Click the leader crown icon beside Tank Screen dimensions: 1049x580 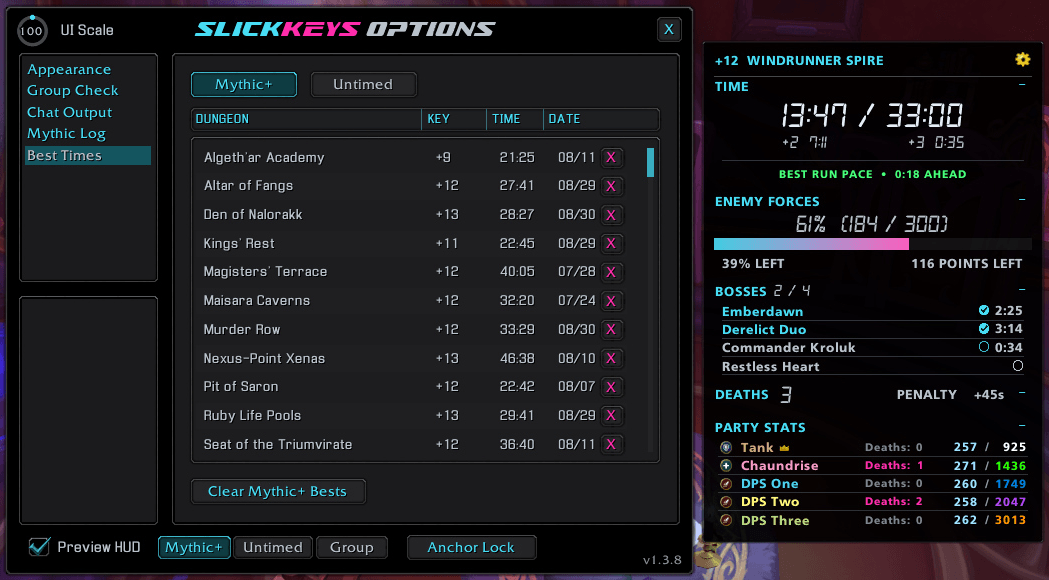tap(784, 448)
